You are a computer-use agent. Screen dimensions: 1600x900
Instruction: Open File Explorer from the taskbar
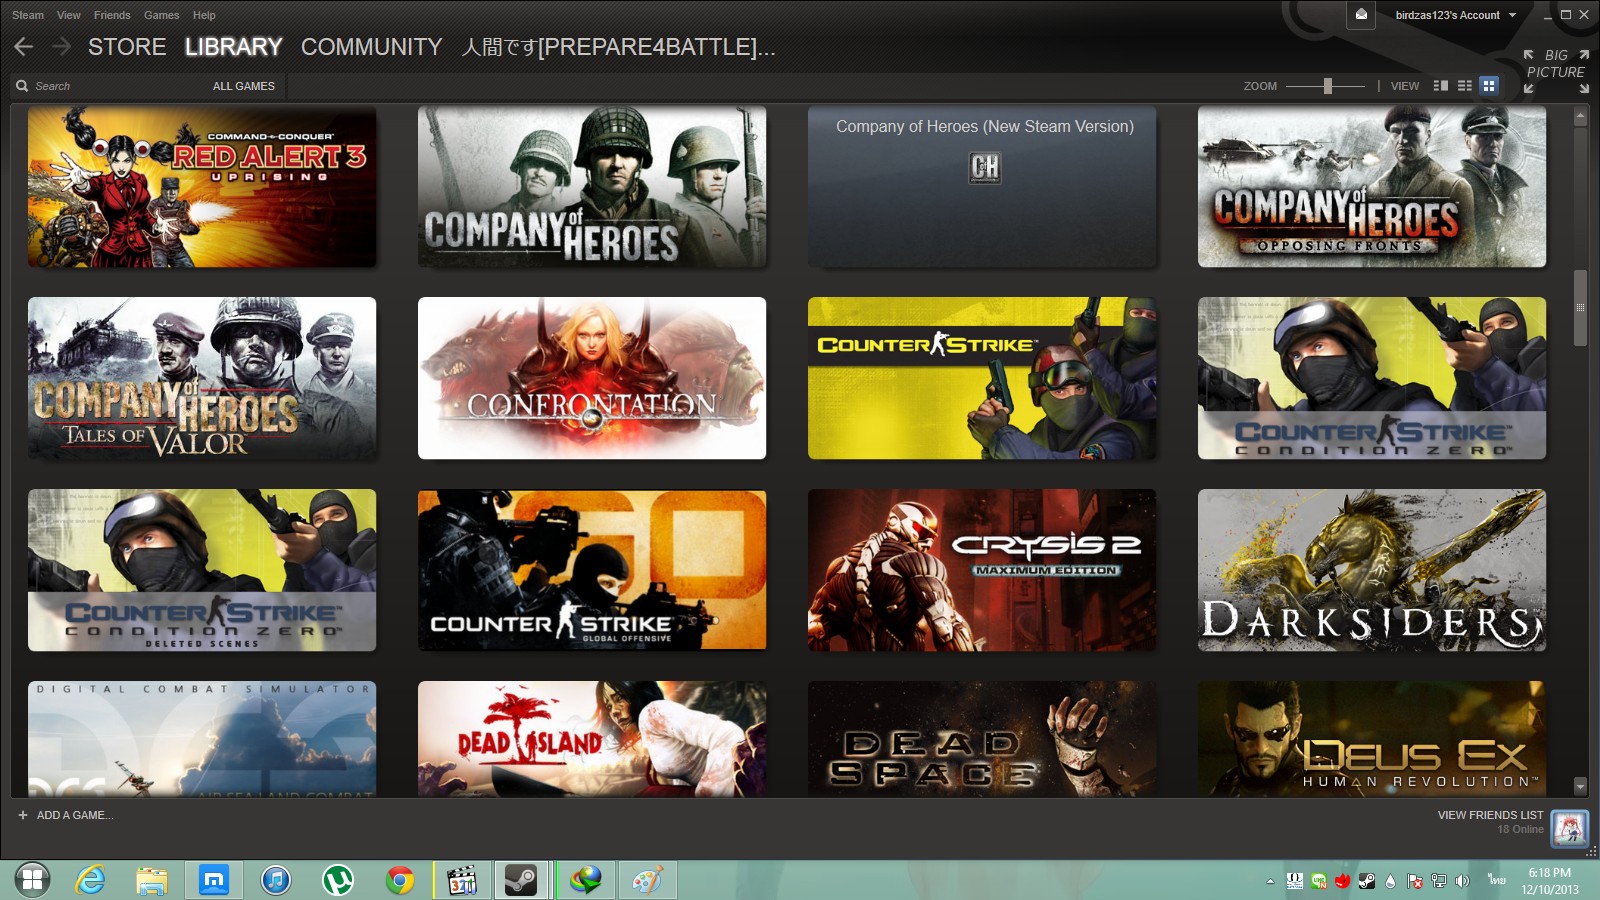[x=152, y=880]
